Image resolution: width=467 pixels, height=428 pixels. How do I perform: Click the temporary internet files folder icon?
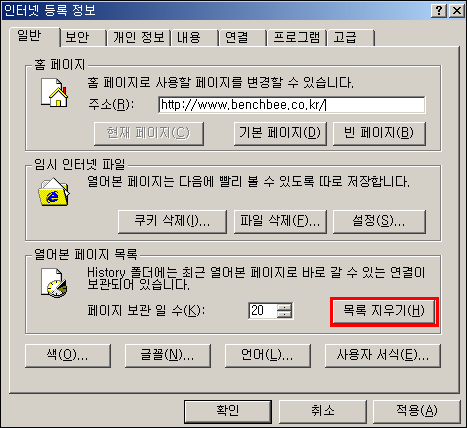[x=53, y=192]
